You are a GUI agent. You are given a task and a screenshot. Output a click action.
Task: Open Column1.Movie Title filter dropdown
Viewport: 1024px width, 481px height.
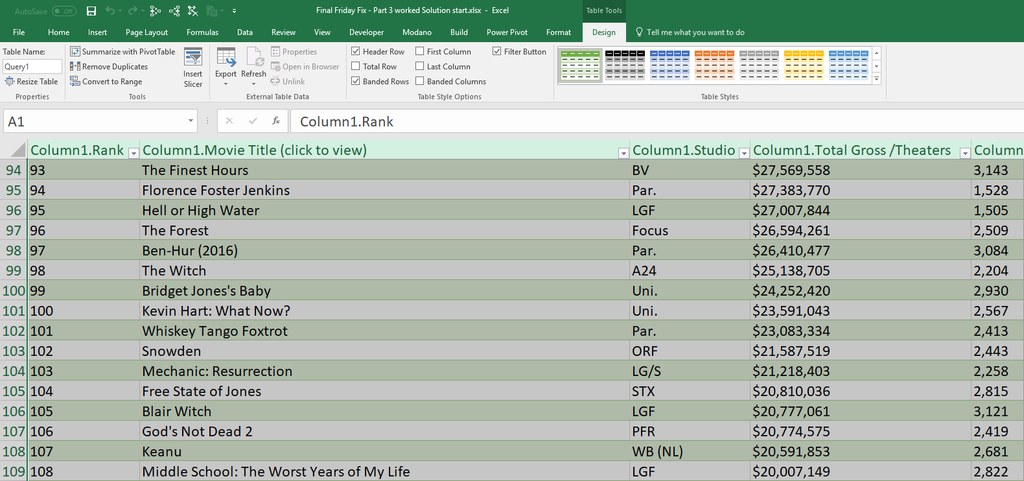pyautogui.click(x=623, y=153)
